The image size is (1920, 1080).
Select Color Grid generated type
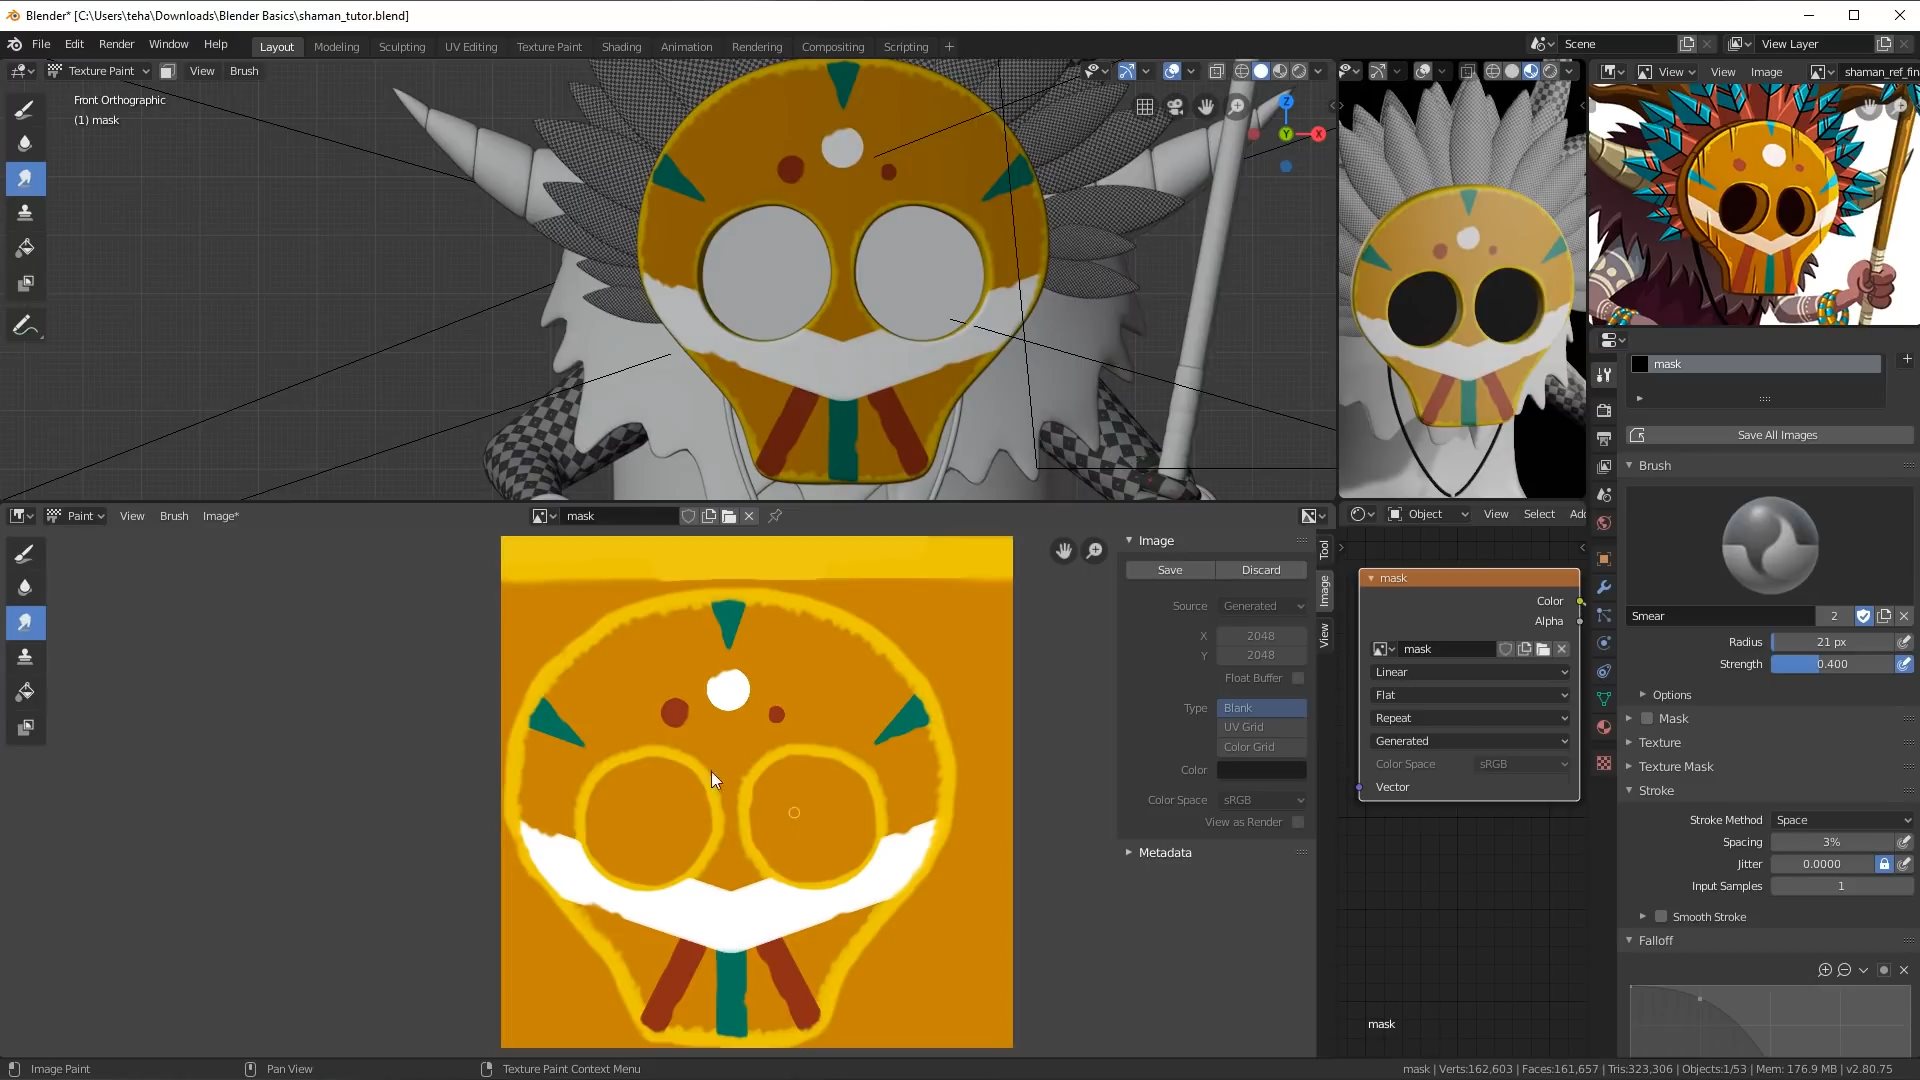click(1262, 747)
